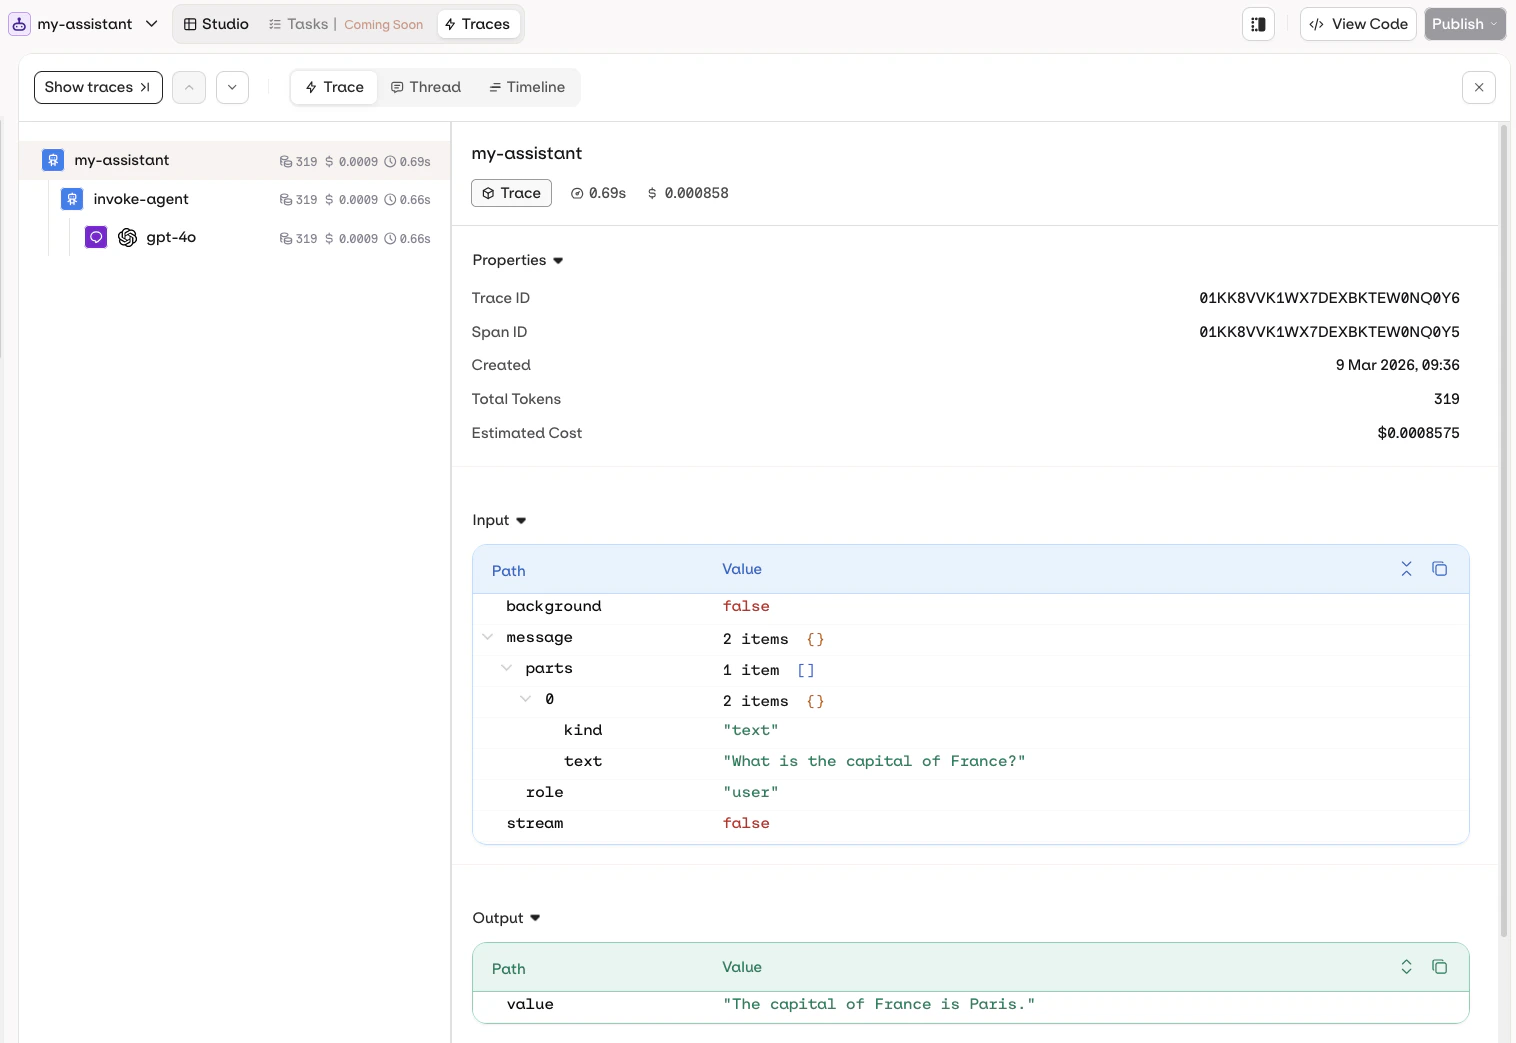Close the trace detail panel
The height and width of the screenshot is (1043, 1516).
tap(1479, 87)
